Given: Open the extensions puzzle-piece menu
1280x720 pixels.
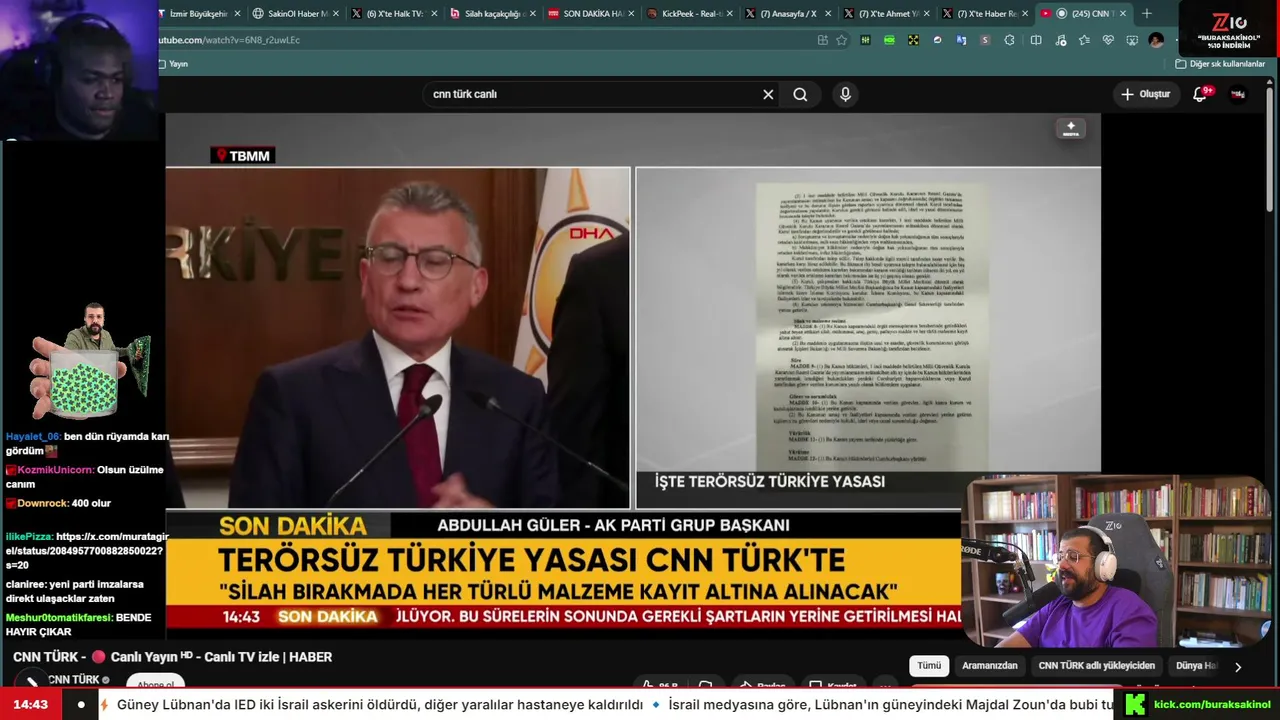Looking at the screenshot, I should [1009, 40].
